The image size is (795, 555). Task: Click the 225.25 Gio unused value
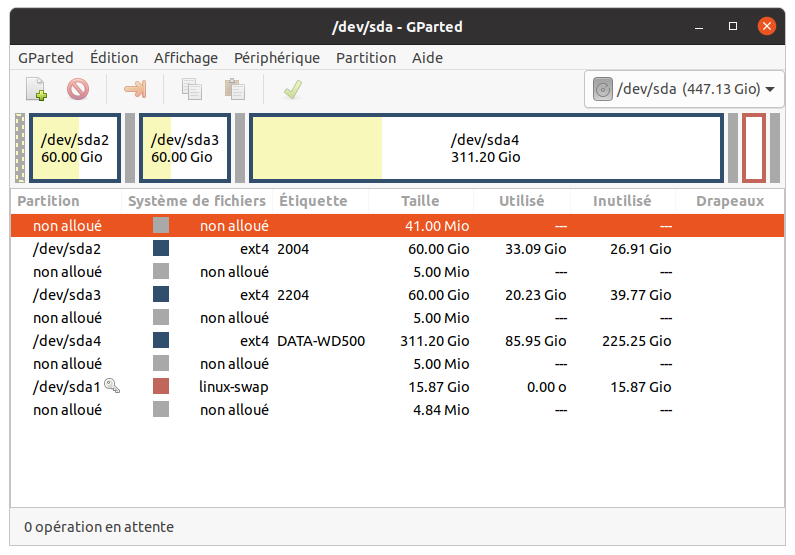click(637, 341)
